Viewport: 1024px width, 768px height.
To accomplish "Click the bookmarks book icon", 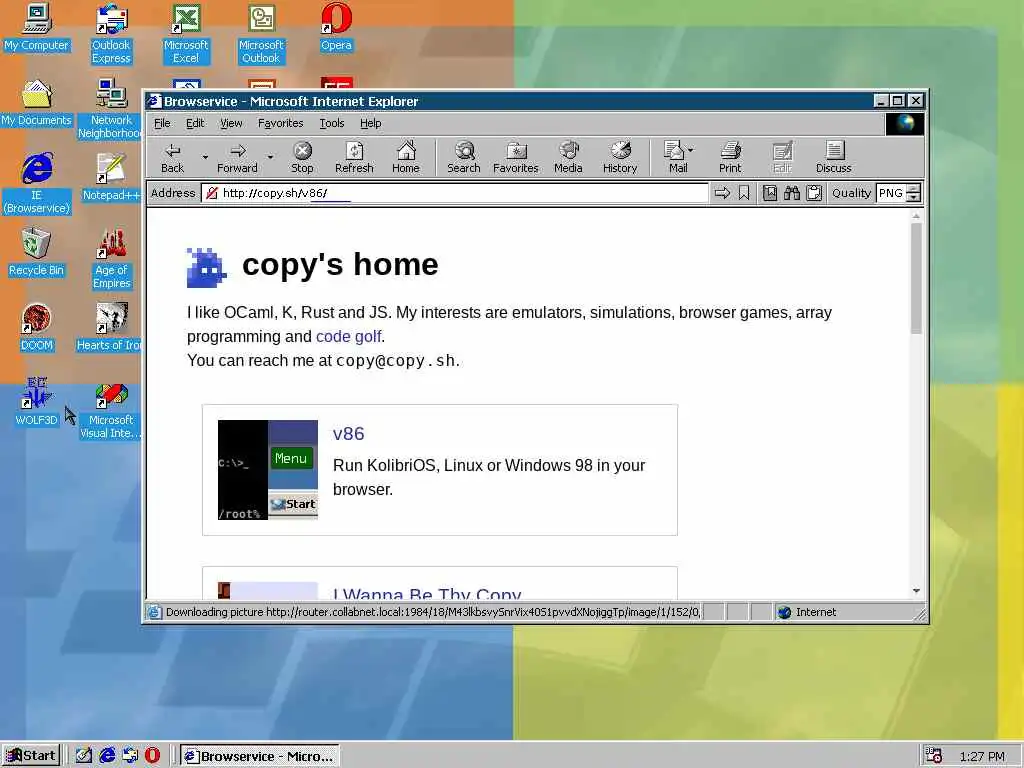I will 770,193.
